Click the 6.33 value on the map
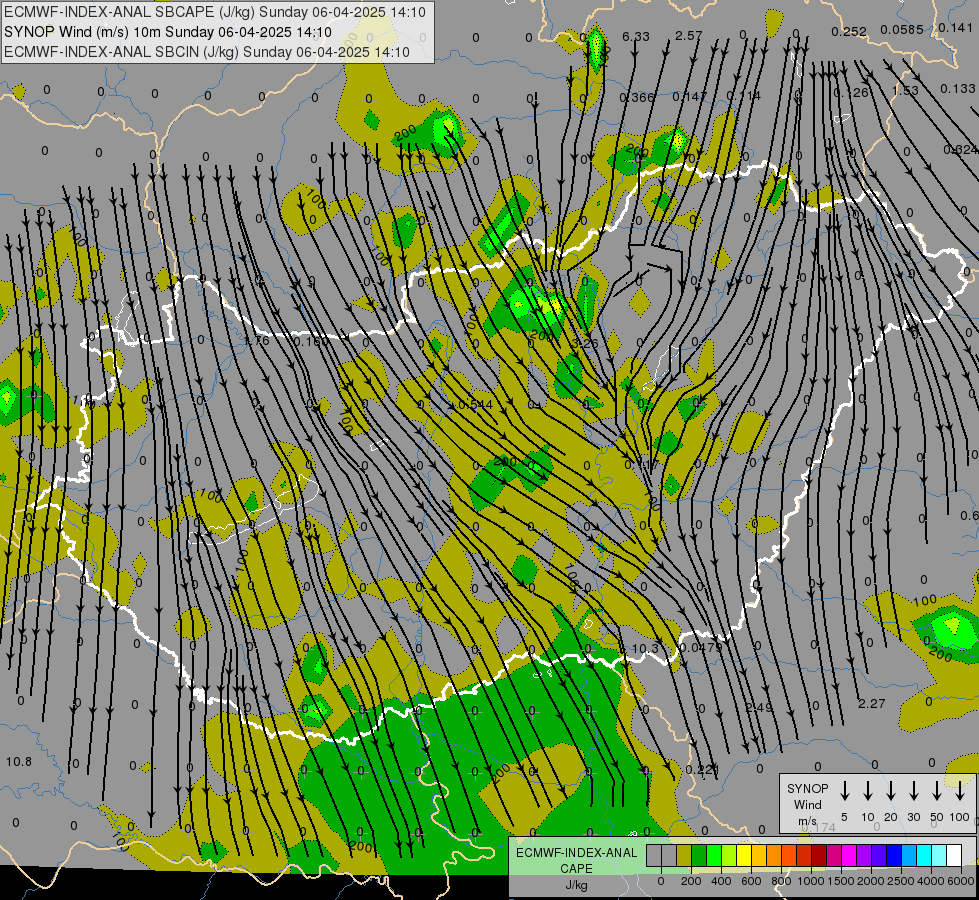Screen dimensions: 979x900 (636, 37)
